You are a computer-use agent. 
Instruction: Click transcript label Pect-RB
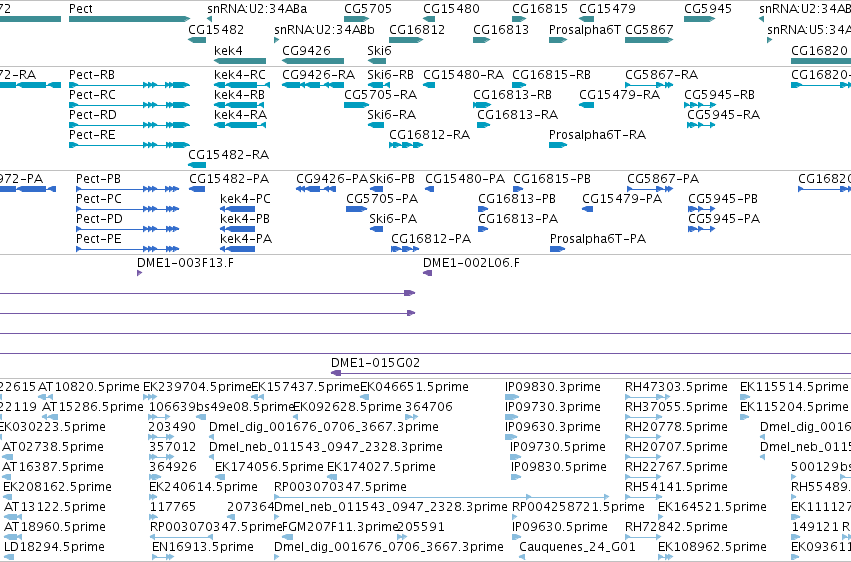click(x=92, y=75)
